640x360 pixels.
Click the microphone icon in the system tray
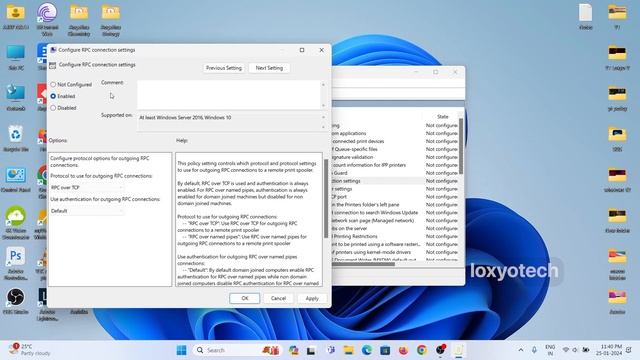[534, 350]
